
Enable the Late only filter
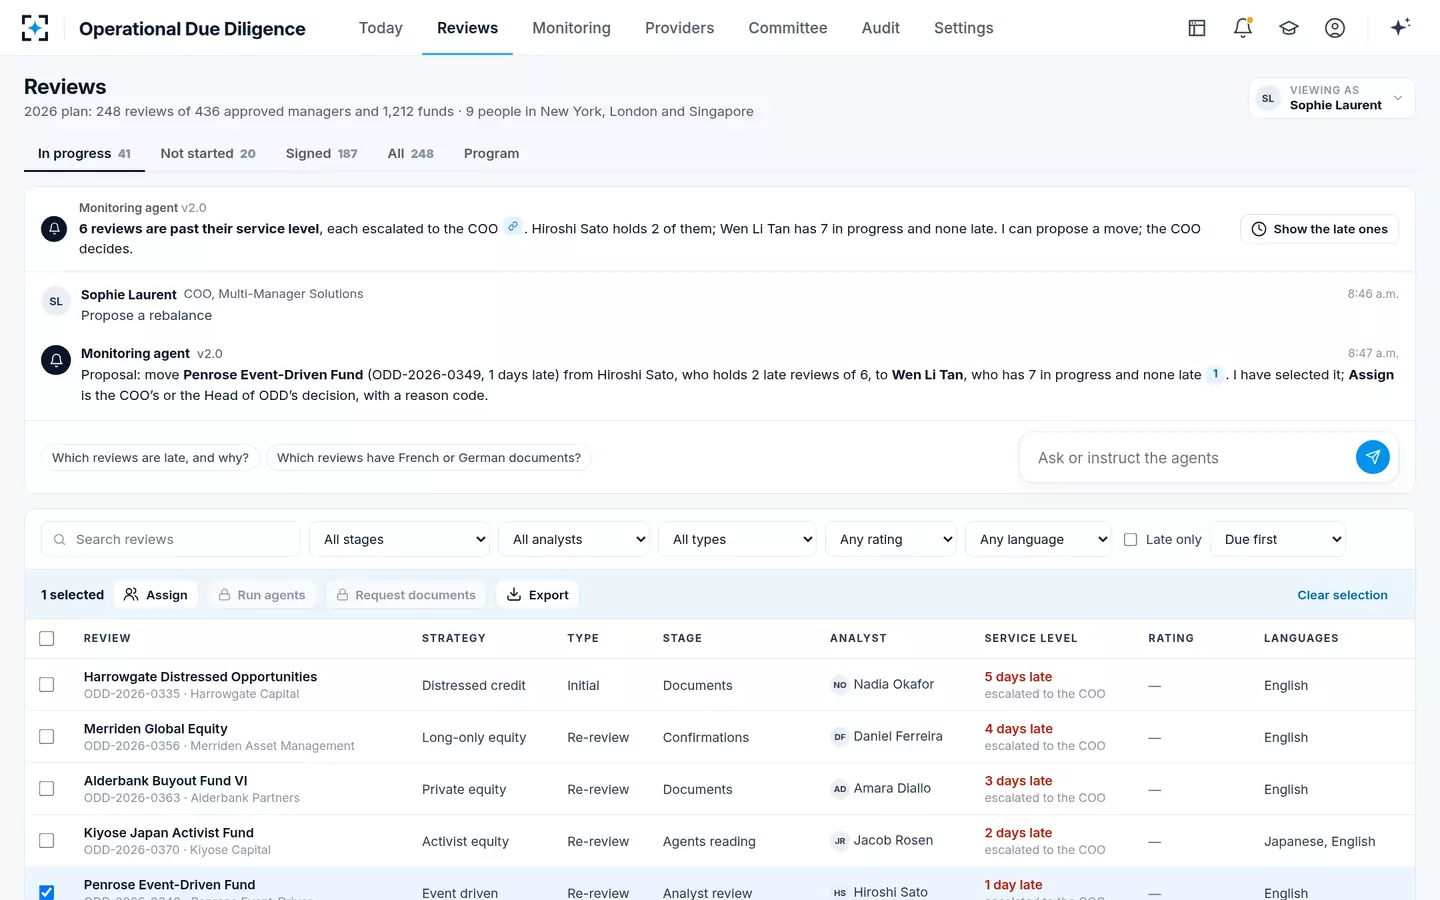(1131, 539)
